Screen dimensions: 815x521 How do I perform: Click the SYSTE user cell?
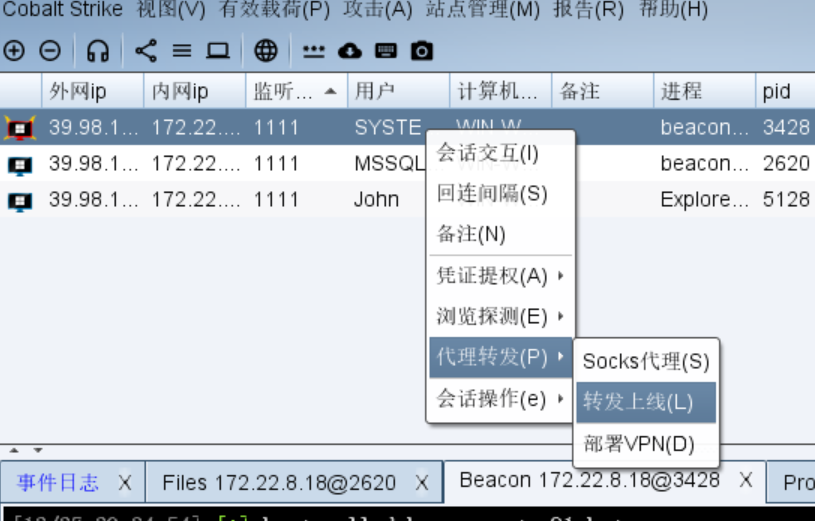388,127
